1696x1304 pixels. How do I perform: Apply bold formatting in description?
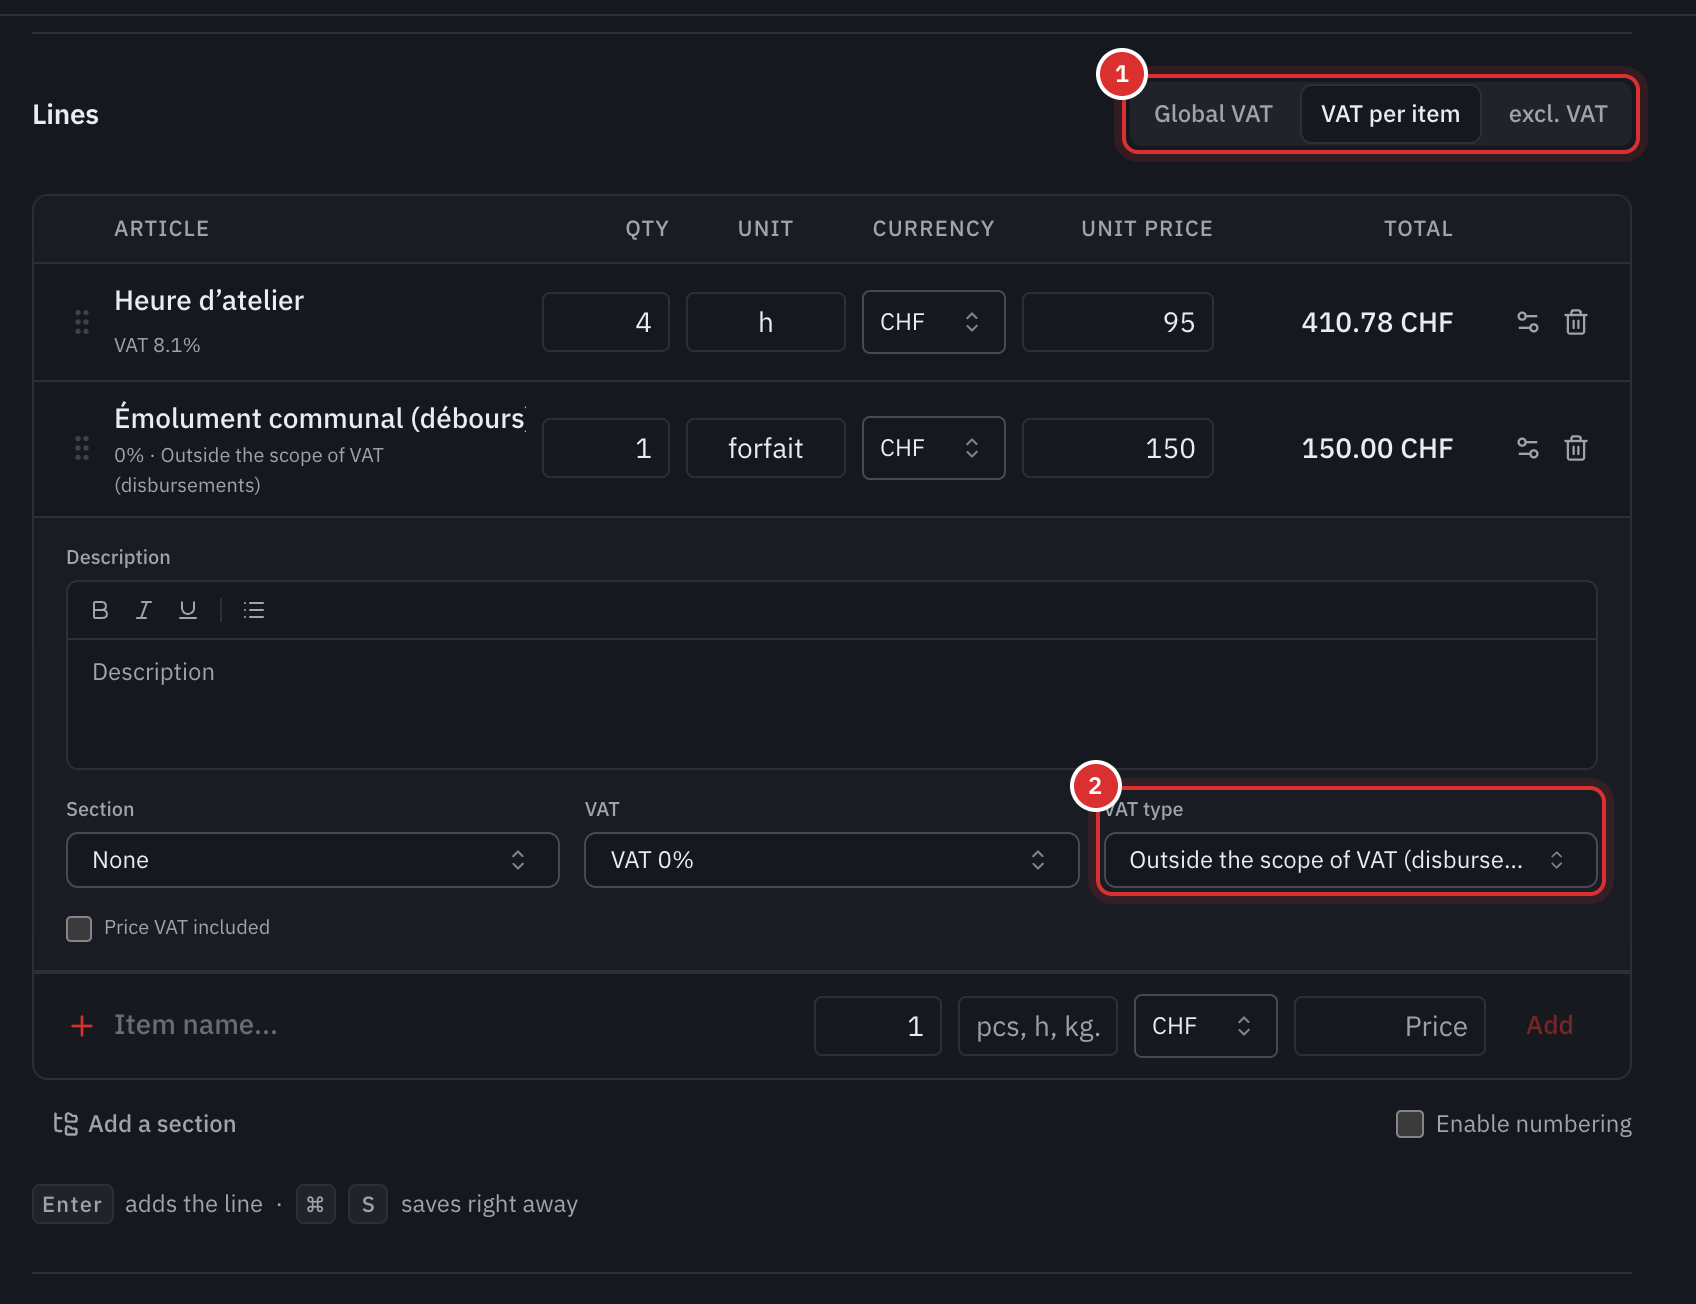100,610
